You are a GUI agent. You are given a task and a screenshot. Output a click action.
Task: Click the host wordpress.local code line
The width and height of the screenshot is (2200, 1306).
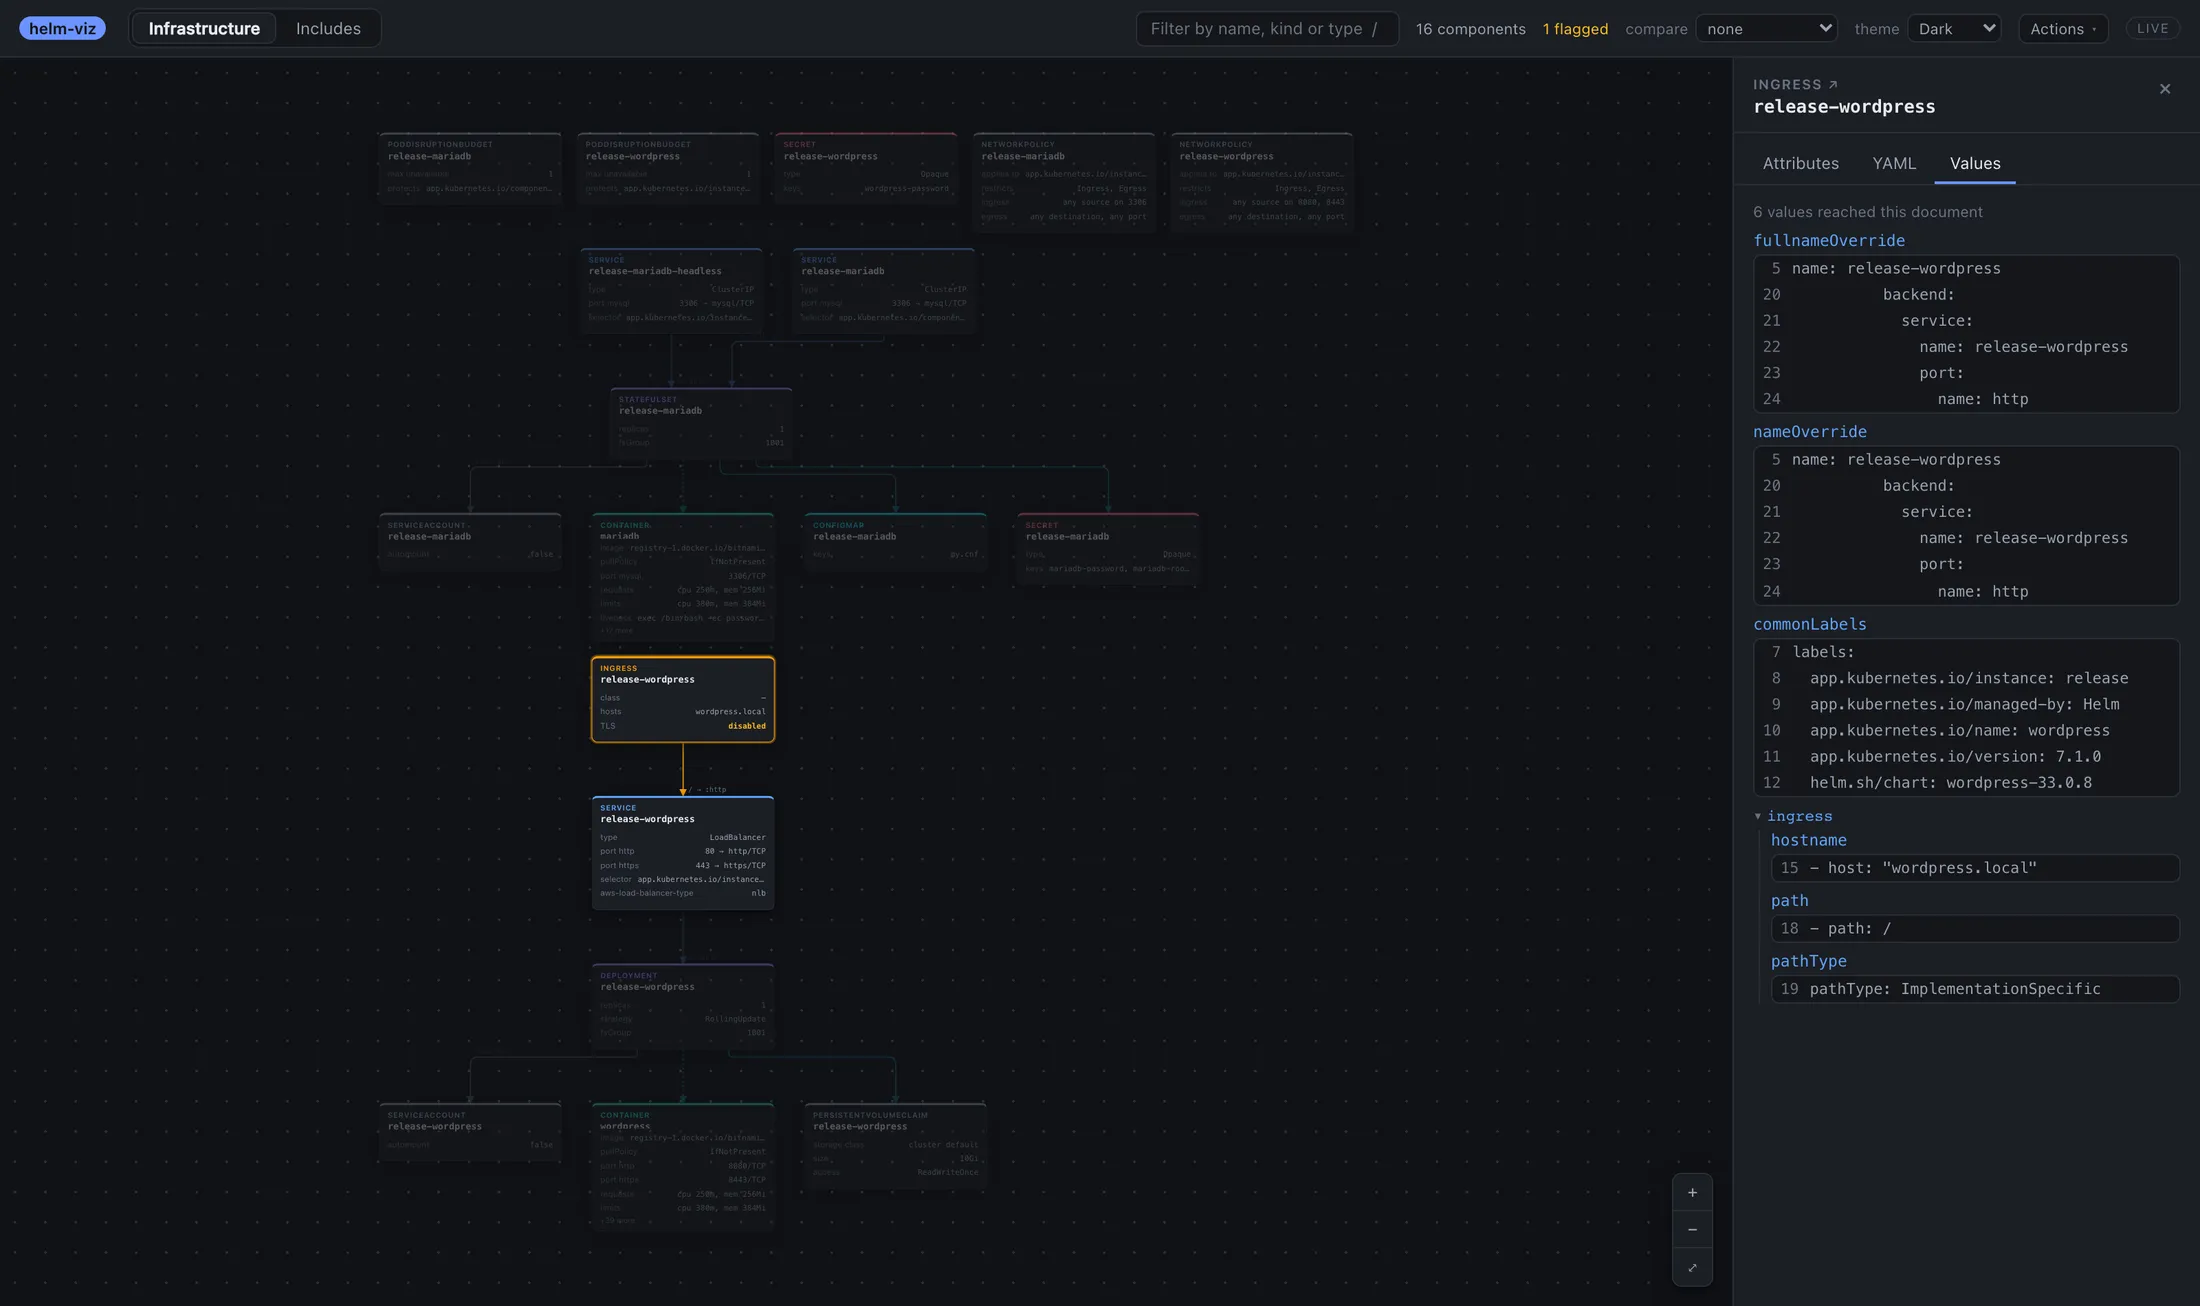tap(1975, 868)
